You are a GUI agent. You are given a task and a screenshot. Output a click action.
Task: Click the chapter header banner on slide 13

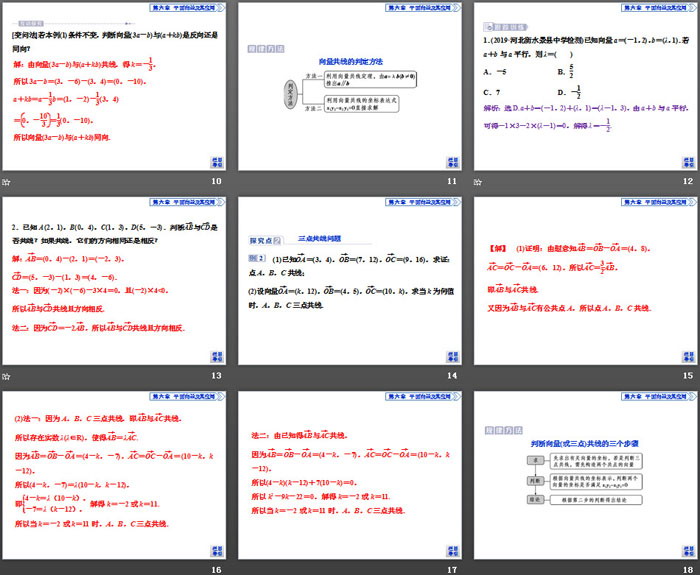coord(187,202)
